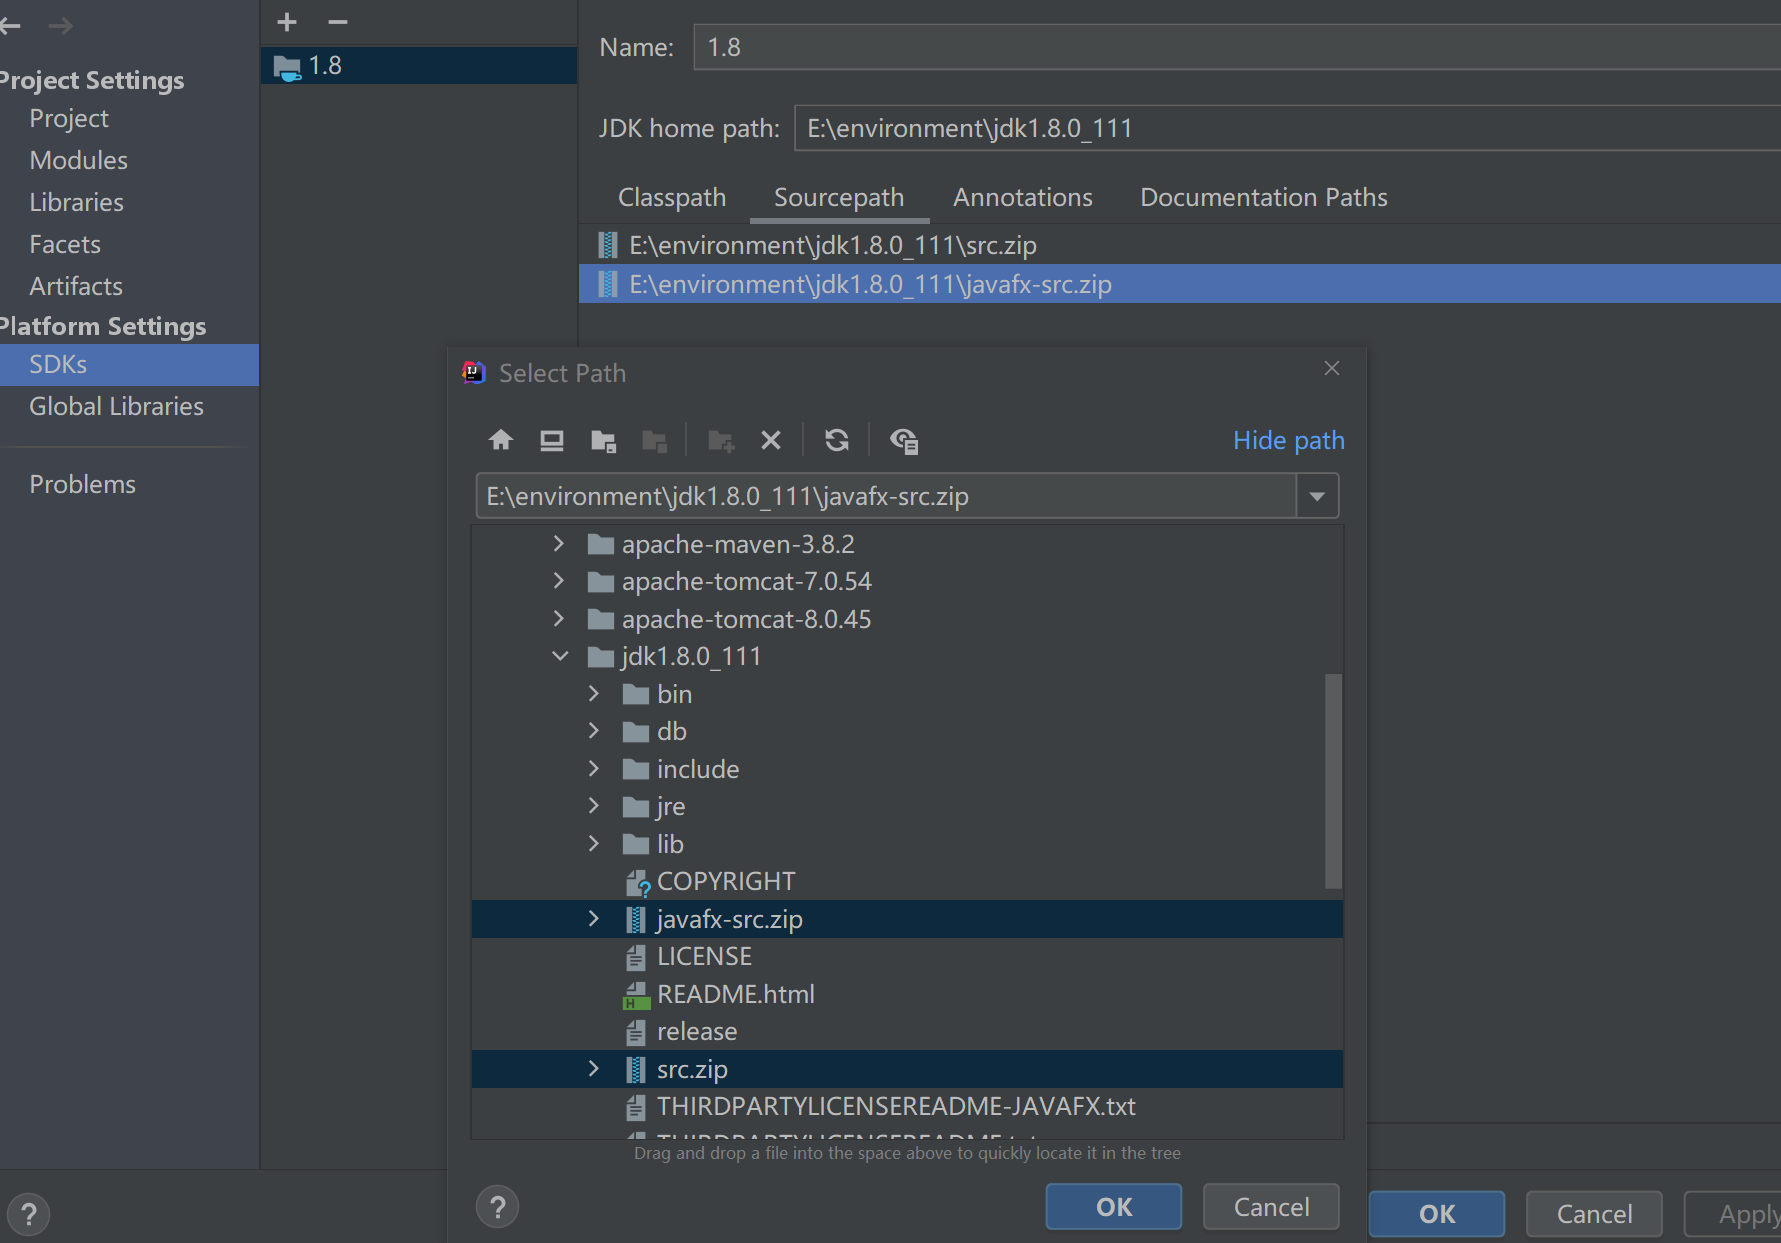The image size is (1781, 1243).
Task: Expand the db folder
Action: point(594,731)
